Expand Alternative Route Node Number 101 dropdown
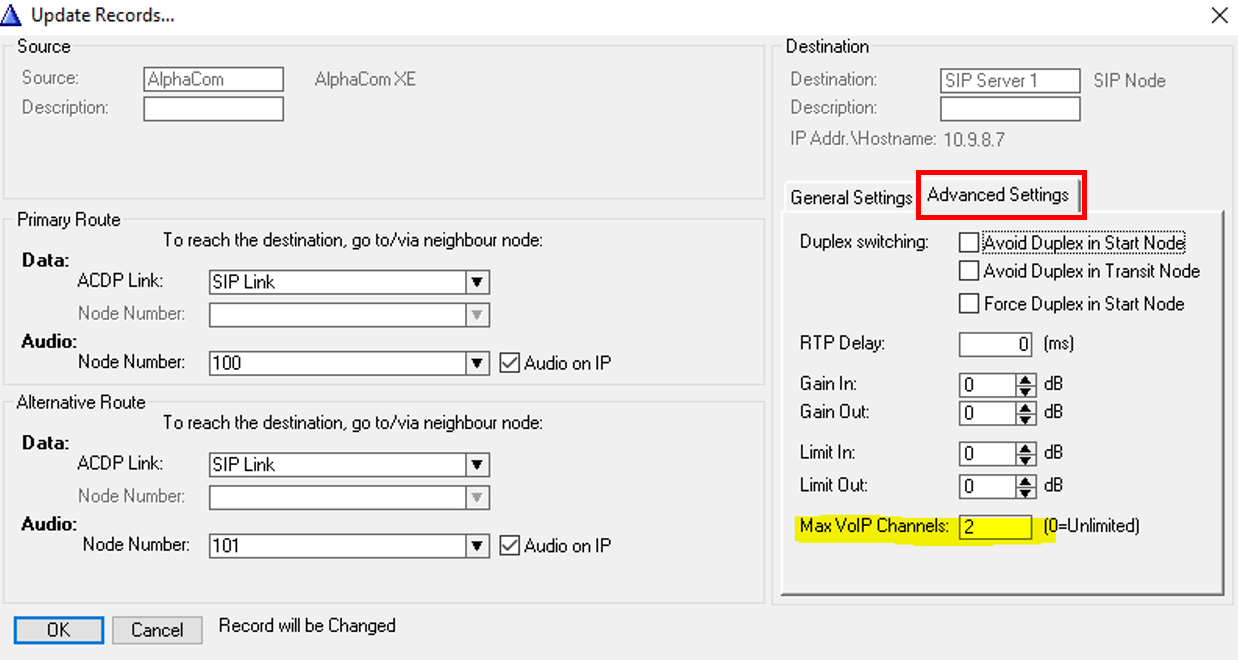1238x660 pixels. click(x=478, y=545)
